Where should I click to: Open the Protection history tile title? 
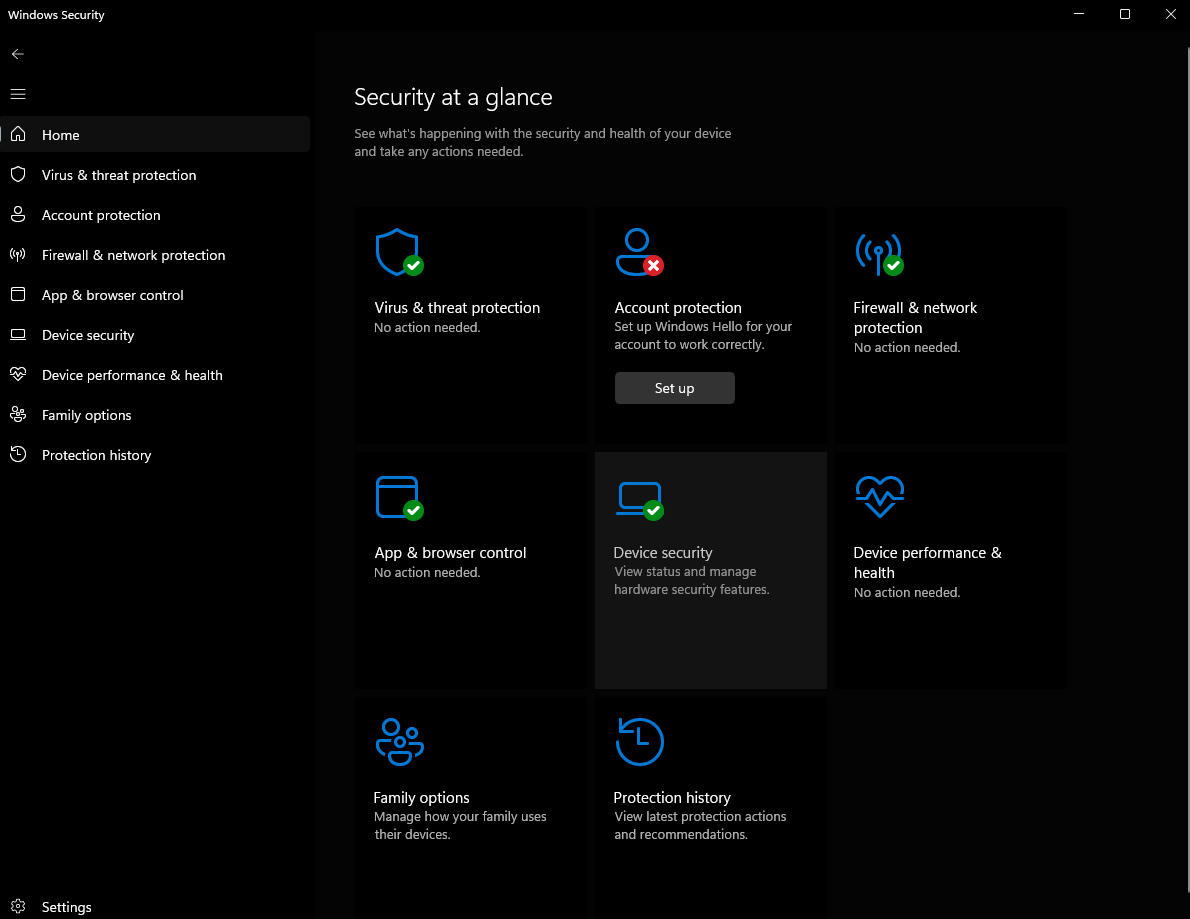click(x=672, y=798)
